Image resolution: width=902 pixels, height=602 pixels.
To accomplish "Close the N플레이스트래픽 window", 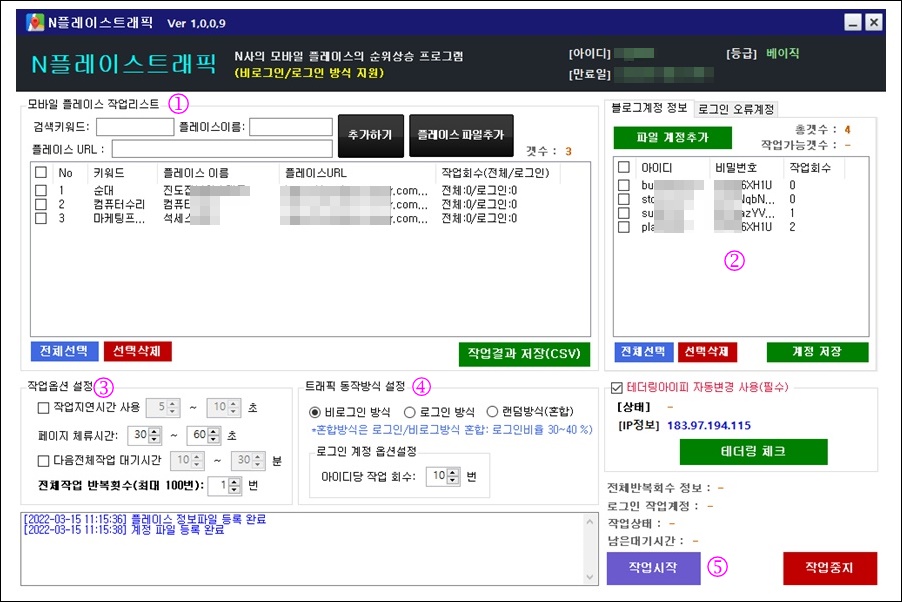I will [874, 22].
